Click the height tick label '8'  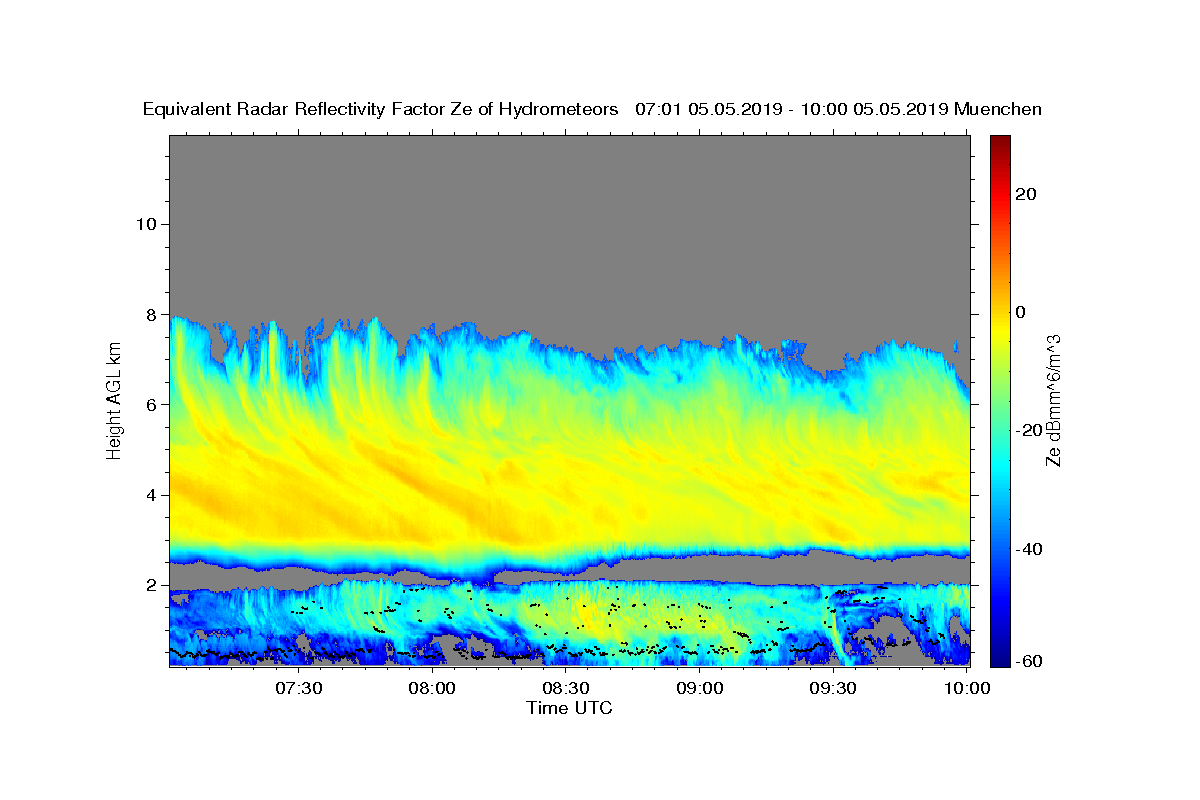151,314
